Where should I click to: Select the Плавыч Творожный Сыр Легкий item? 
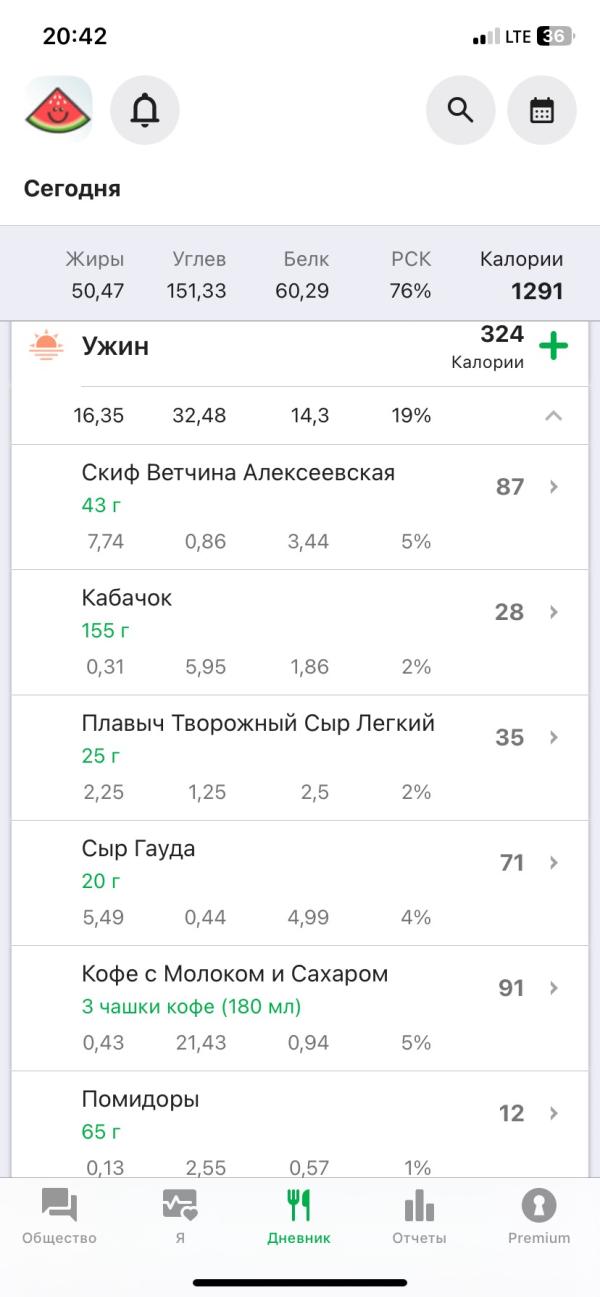[x=300, y=758]
